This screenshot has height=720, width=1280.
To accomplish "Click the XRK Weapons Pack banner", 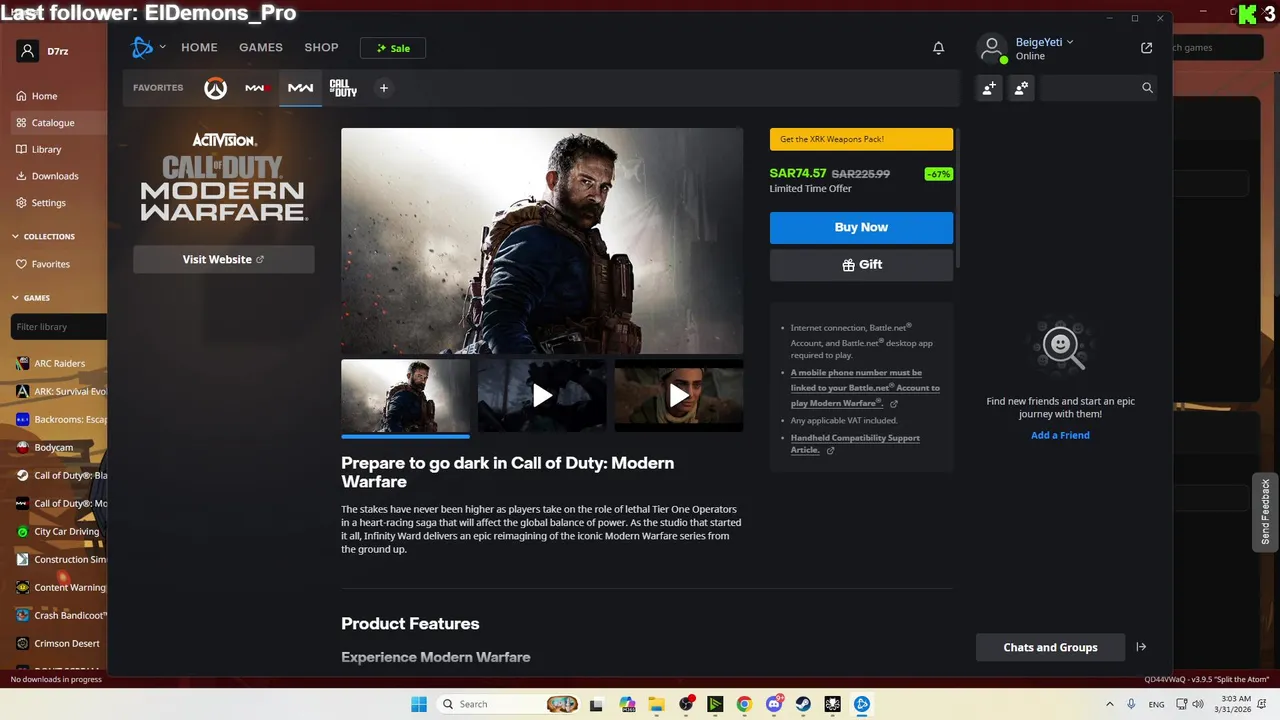I will (x=861, y=139).
